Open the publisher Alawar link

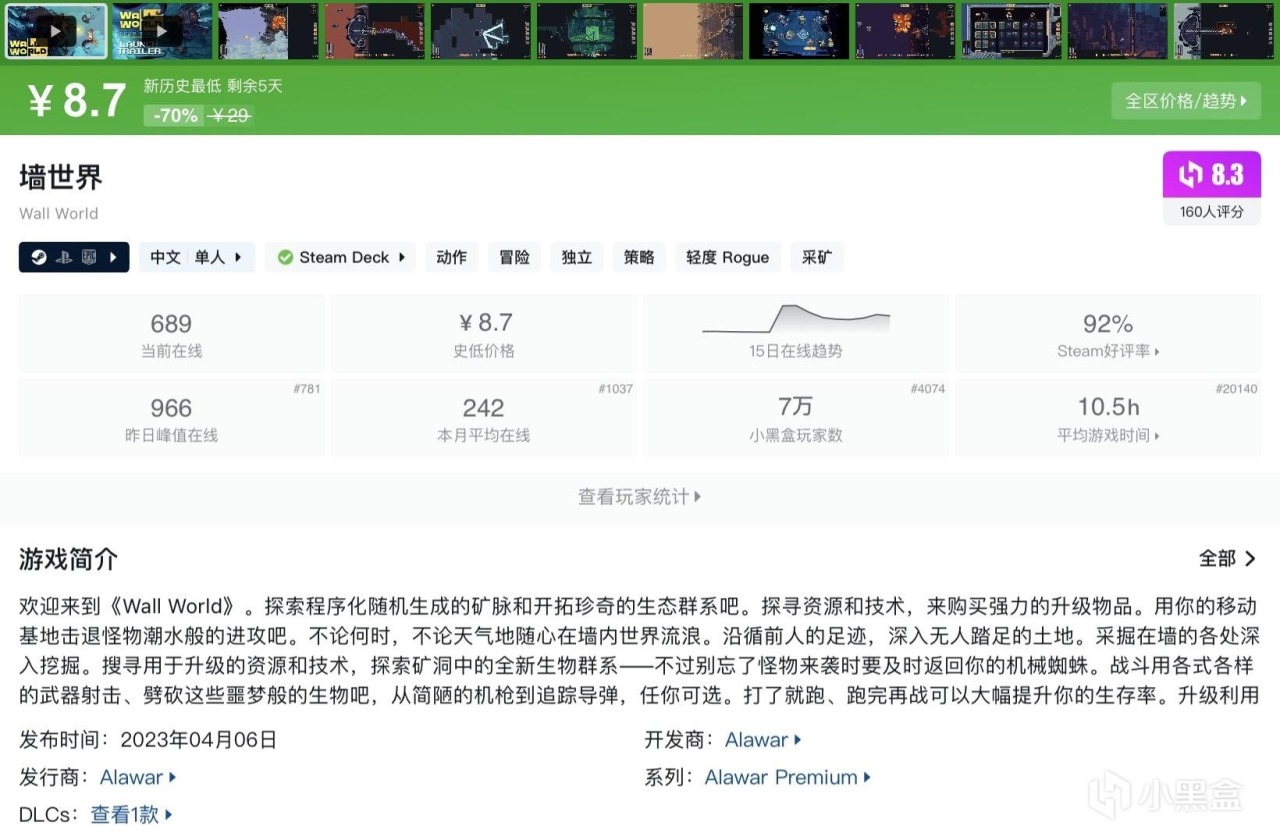click(x=138, y=777)
